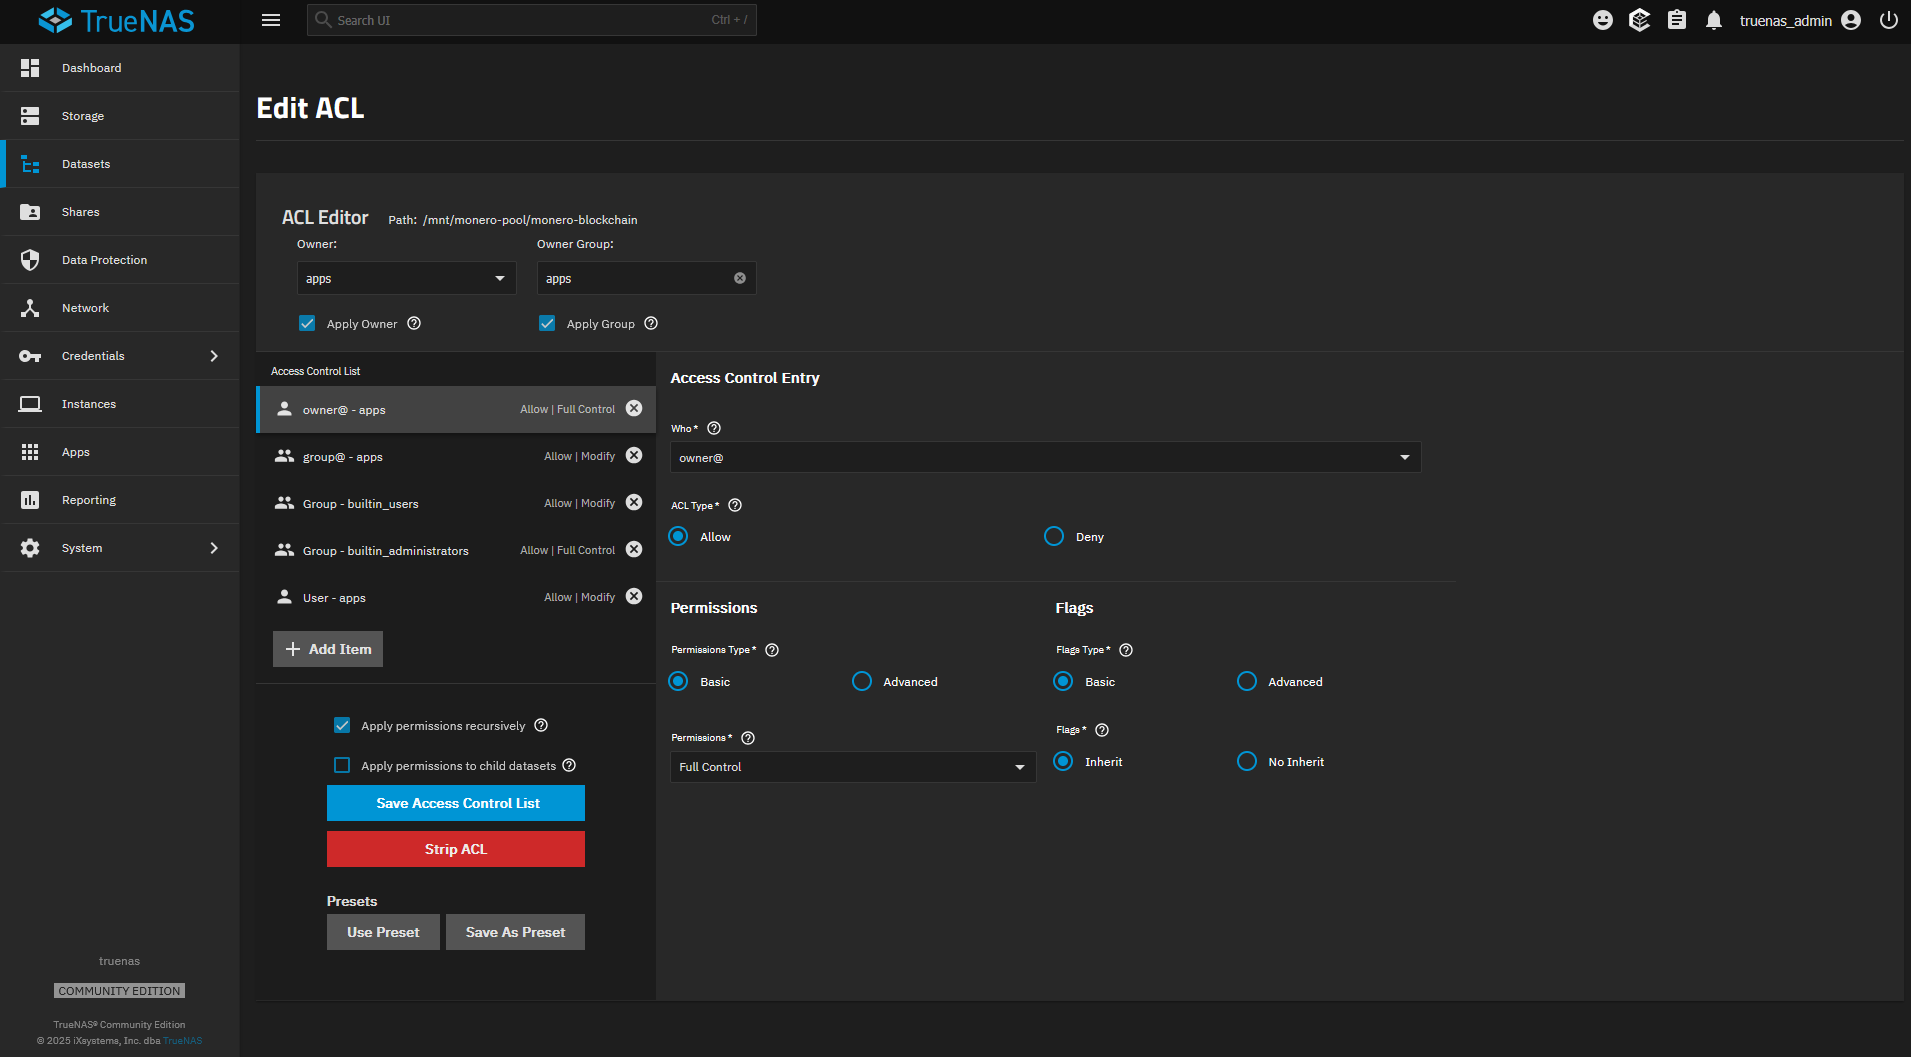The image size is (1911, 1057).
Task: Open the Apps section in the sidebar
Action: point(75,451)
